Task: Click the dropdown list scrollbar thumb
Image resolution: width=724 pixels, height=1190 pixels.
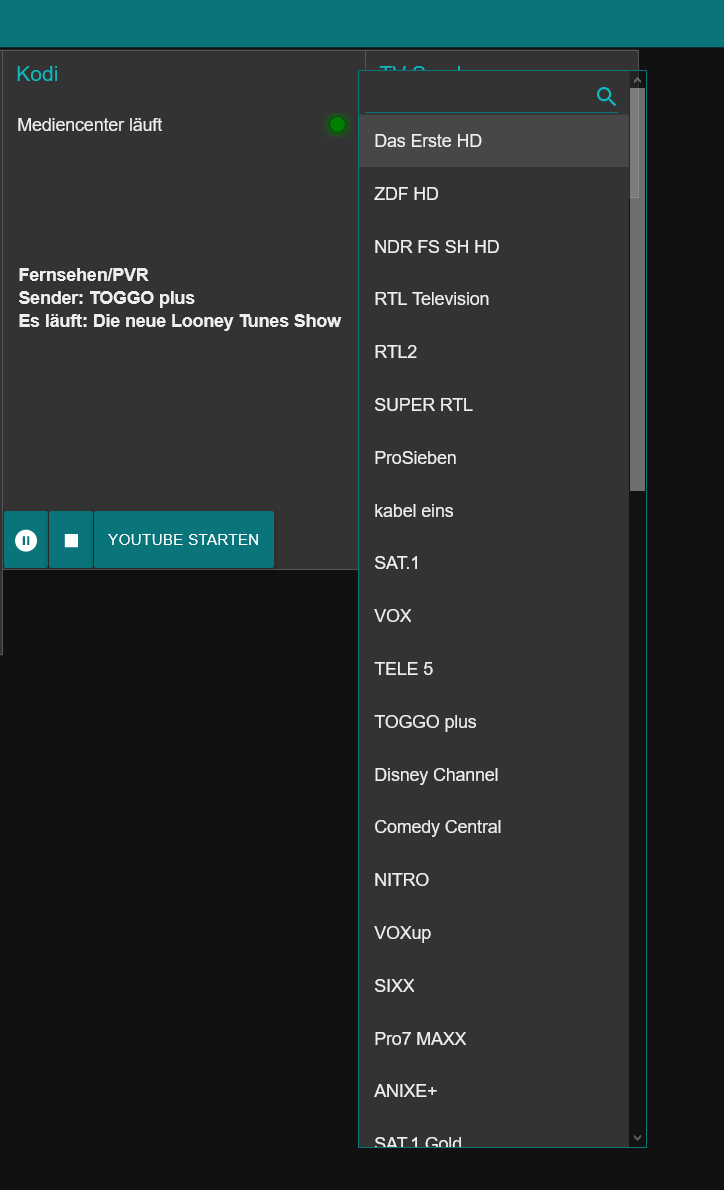Action: click(637, 289)
